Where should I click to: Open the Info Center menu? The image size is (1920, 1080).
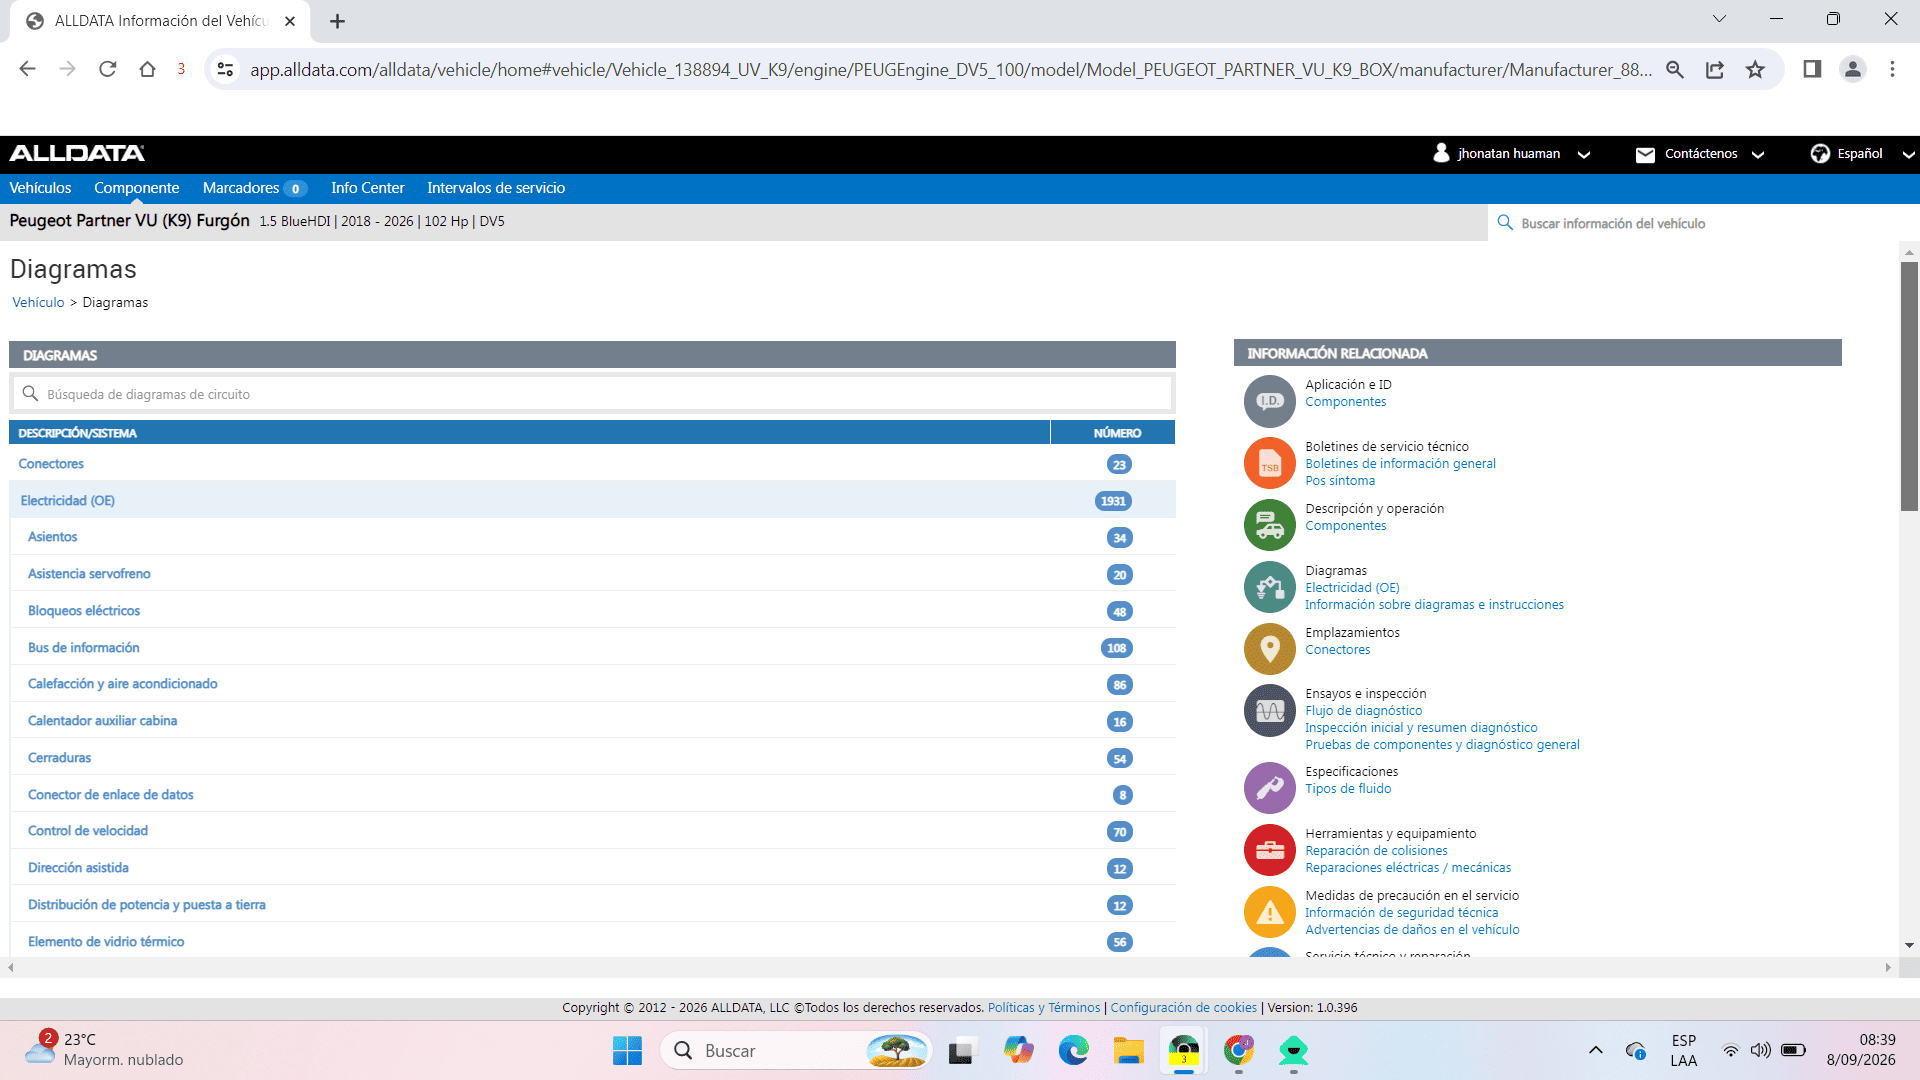(368, 188)
